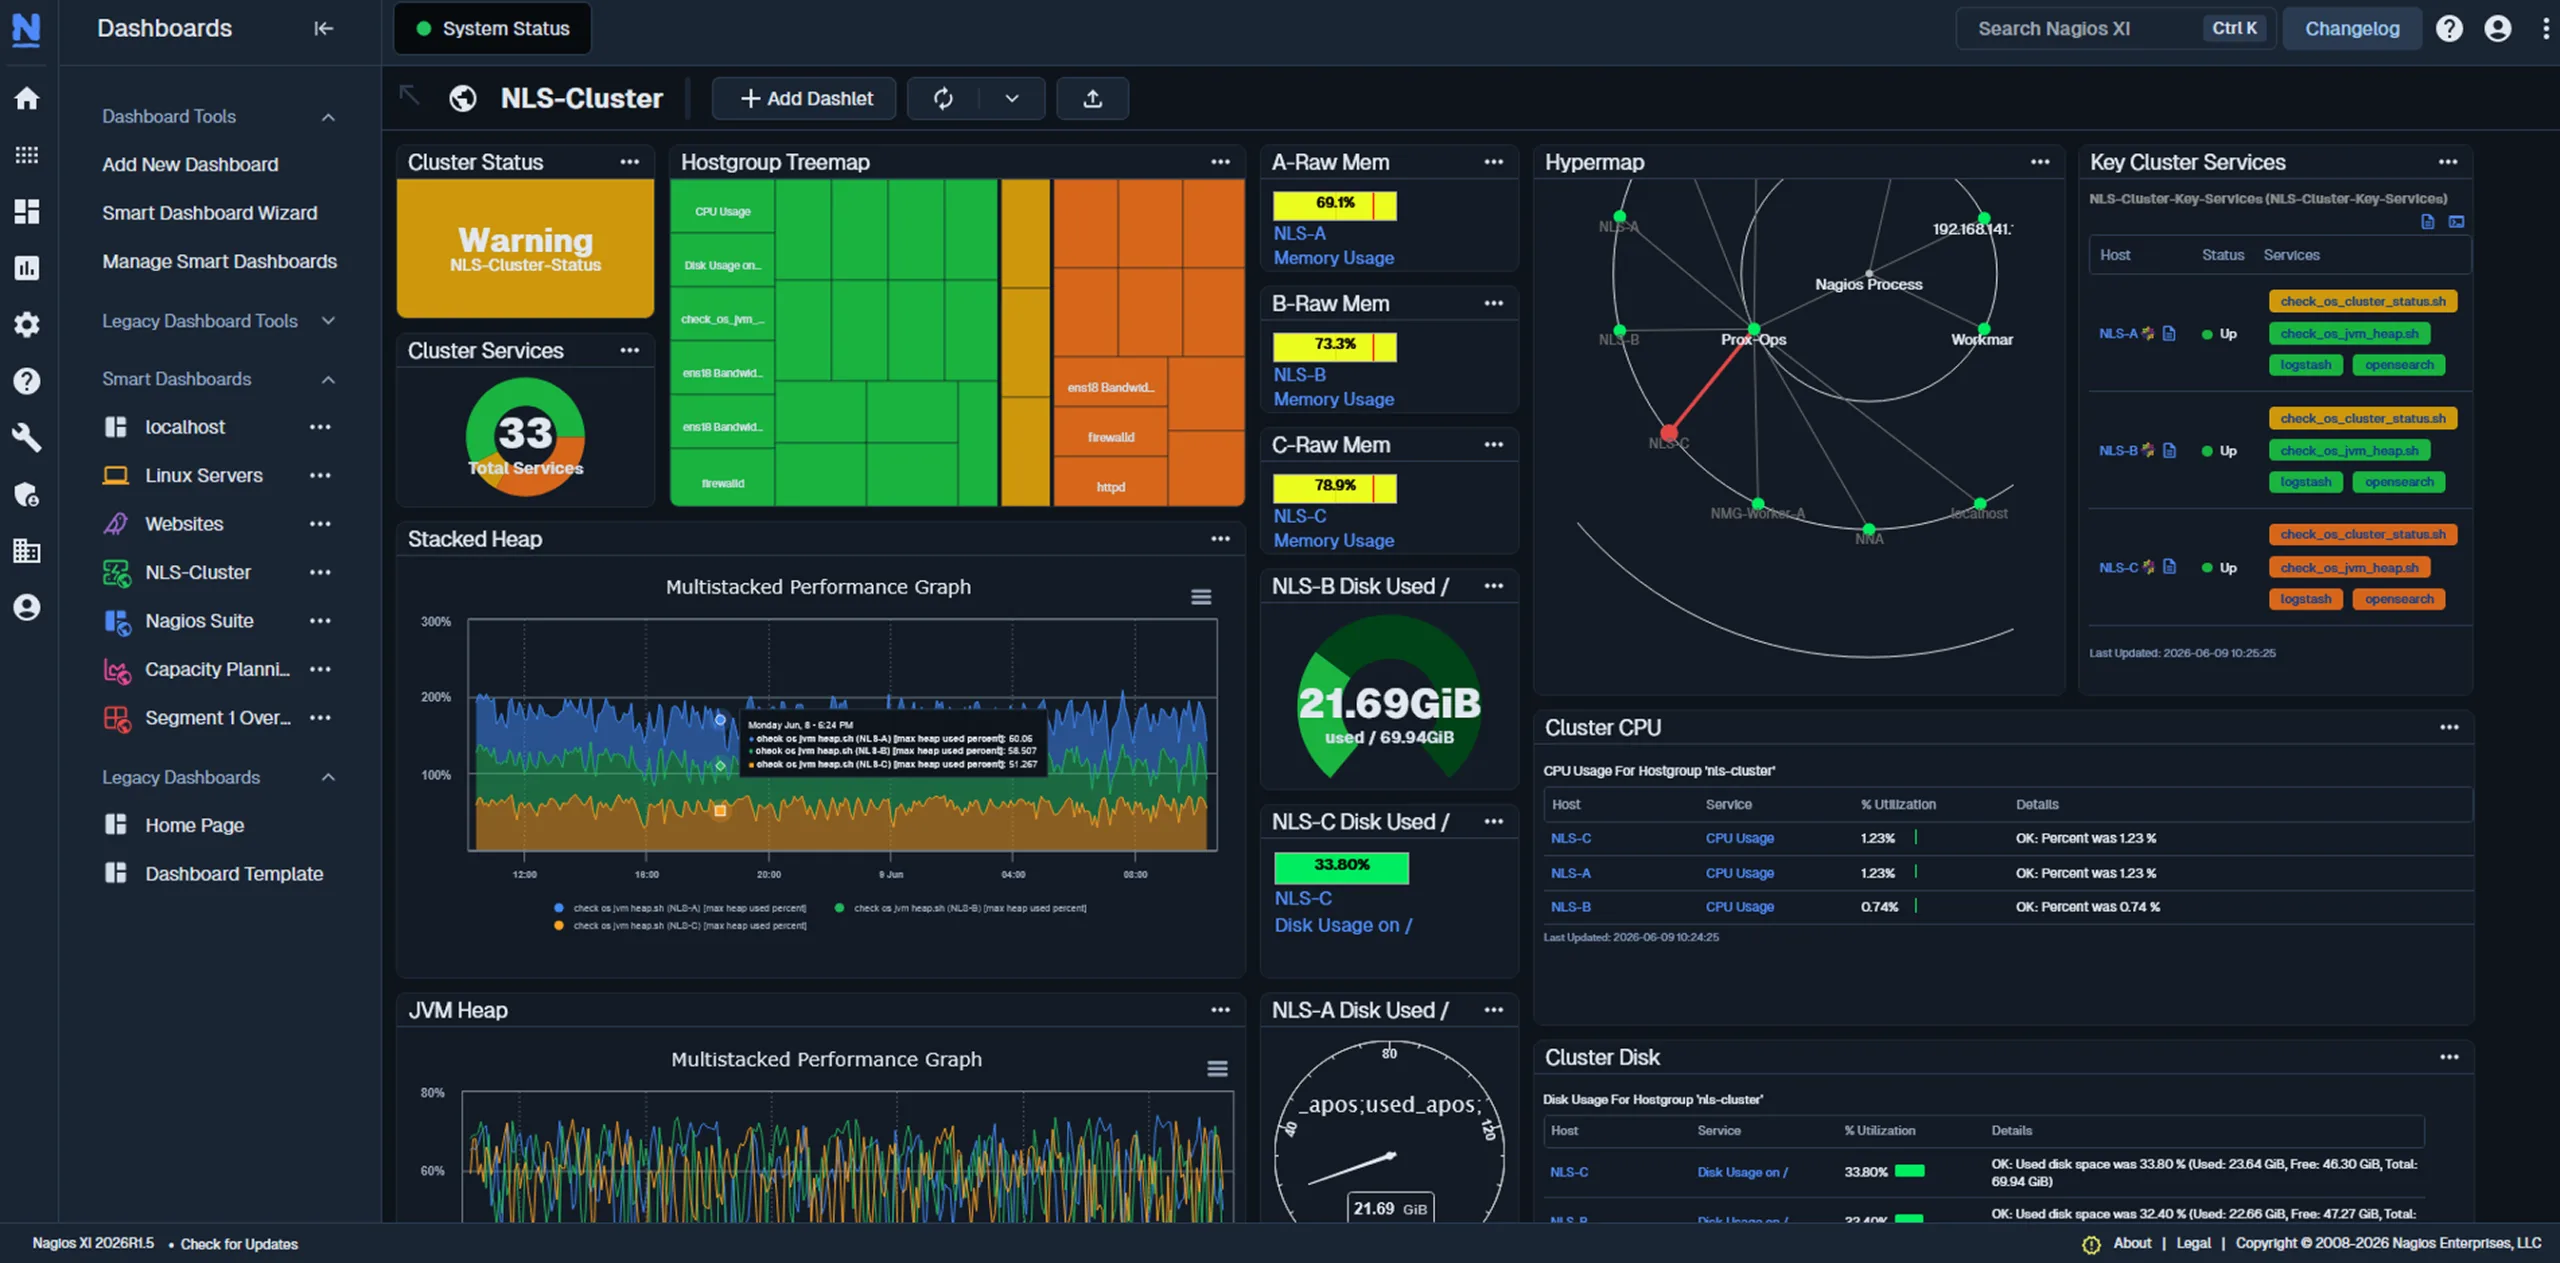2560x1263 pixels.
Task: Open options dots for Nagios Suite dashboard
Action: coord(320,621)
